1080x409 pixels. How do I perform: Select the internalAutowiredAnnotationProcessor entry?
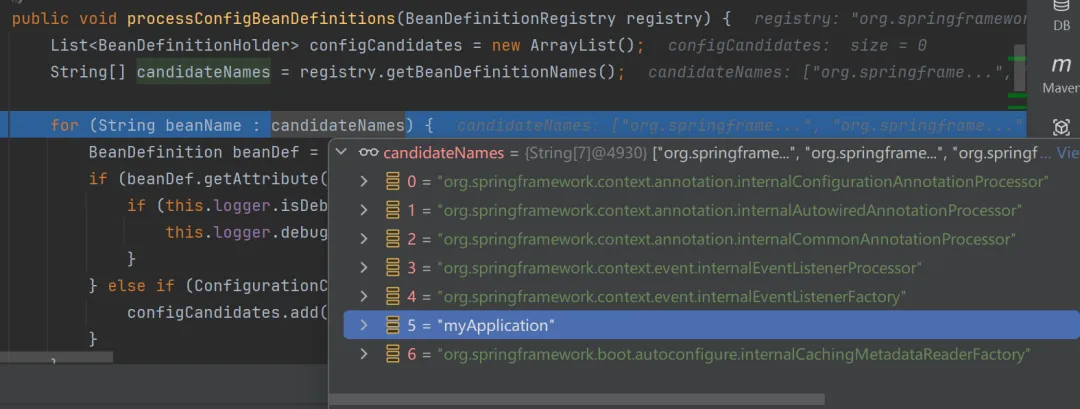click(x=728, y=211)
